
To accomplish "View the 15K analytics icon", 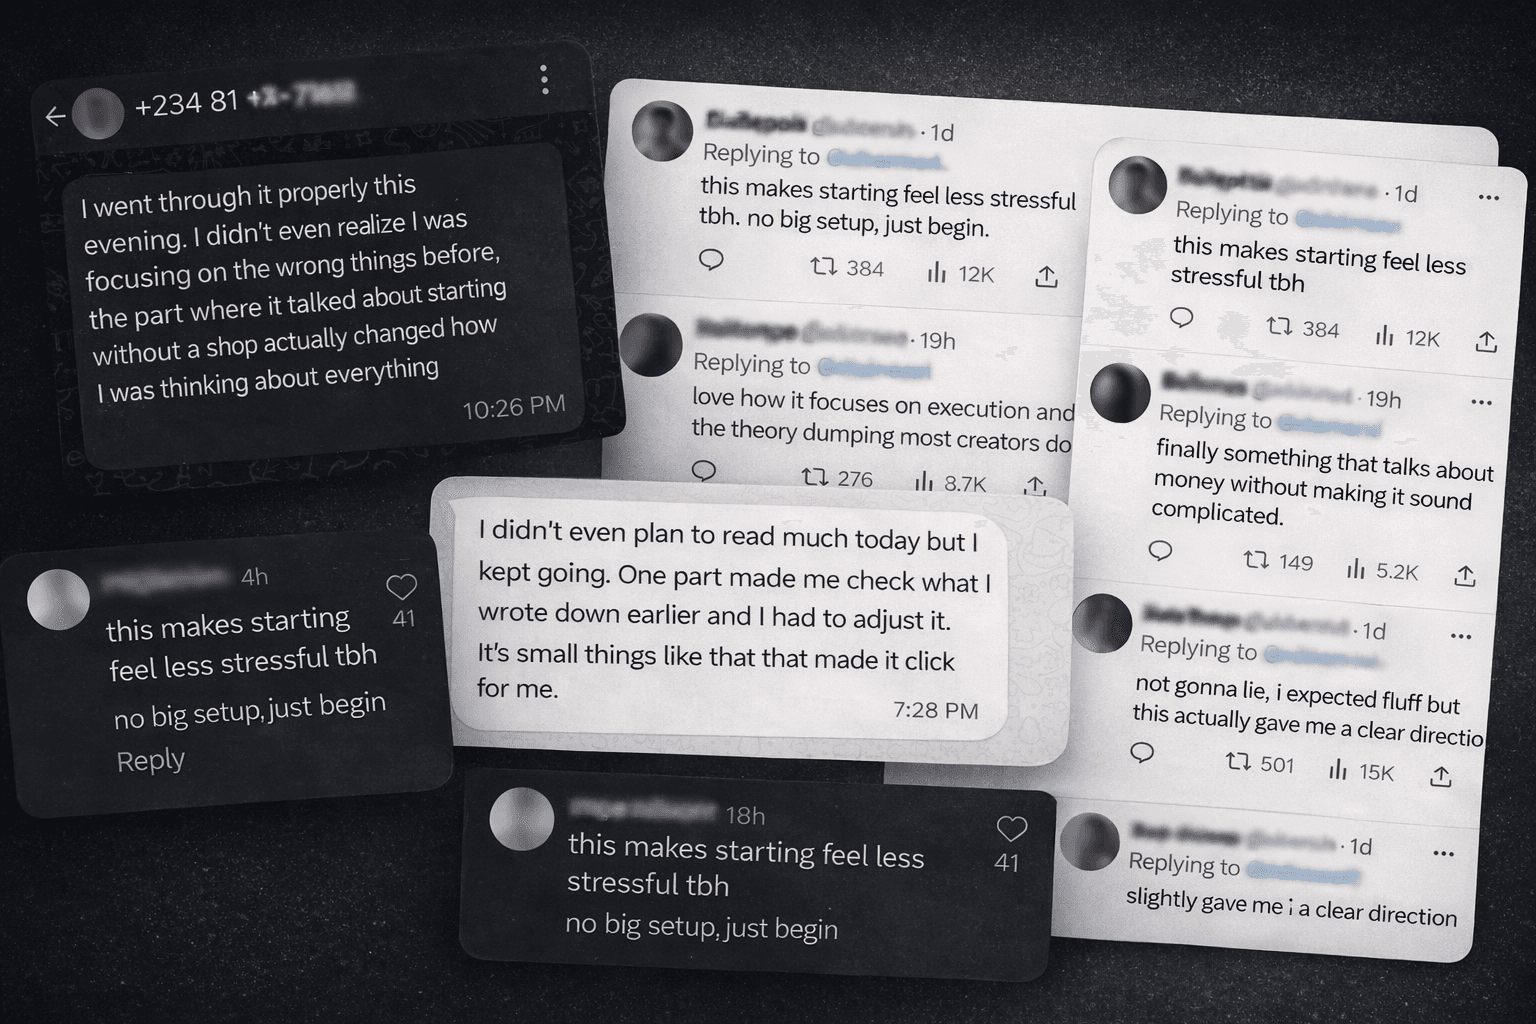I will click(1338, 769).
